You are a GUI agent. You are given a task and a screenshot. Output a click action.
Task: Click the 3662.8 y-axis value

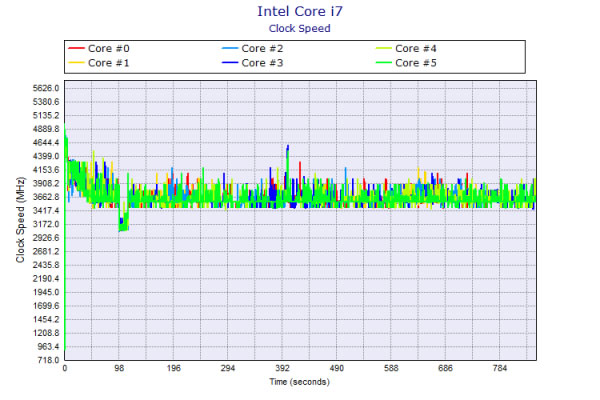[x=46, y=197]
